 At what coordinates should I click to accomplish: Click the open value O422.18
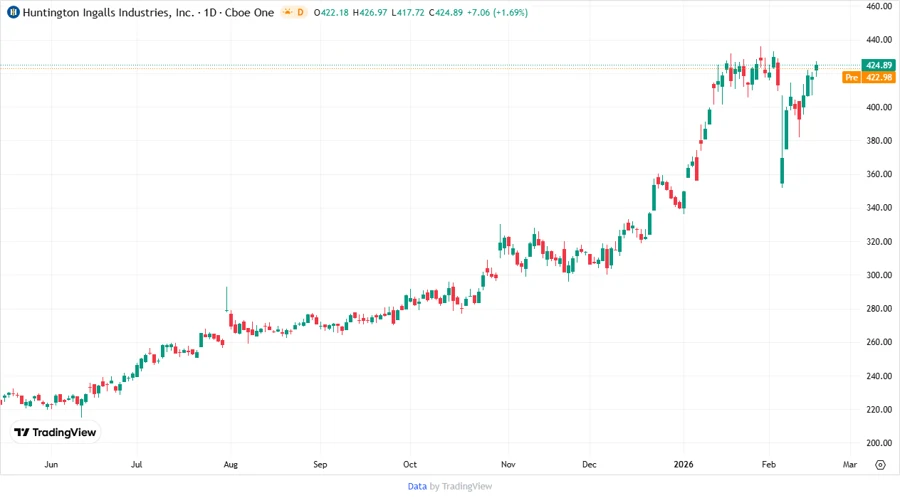click(331, 12)
